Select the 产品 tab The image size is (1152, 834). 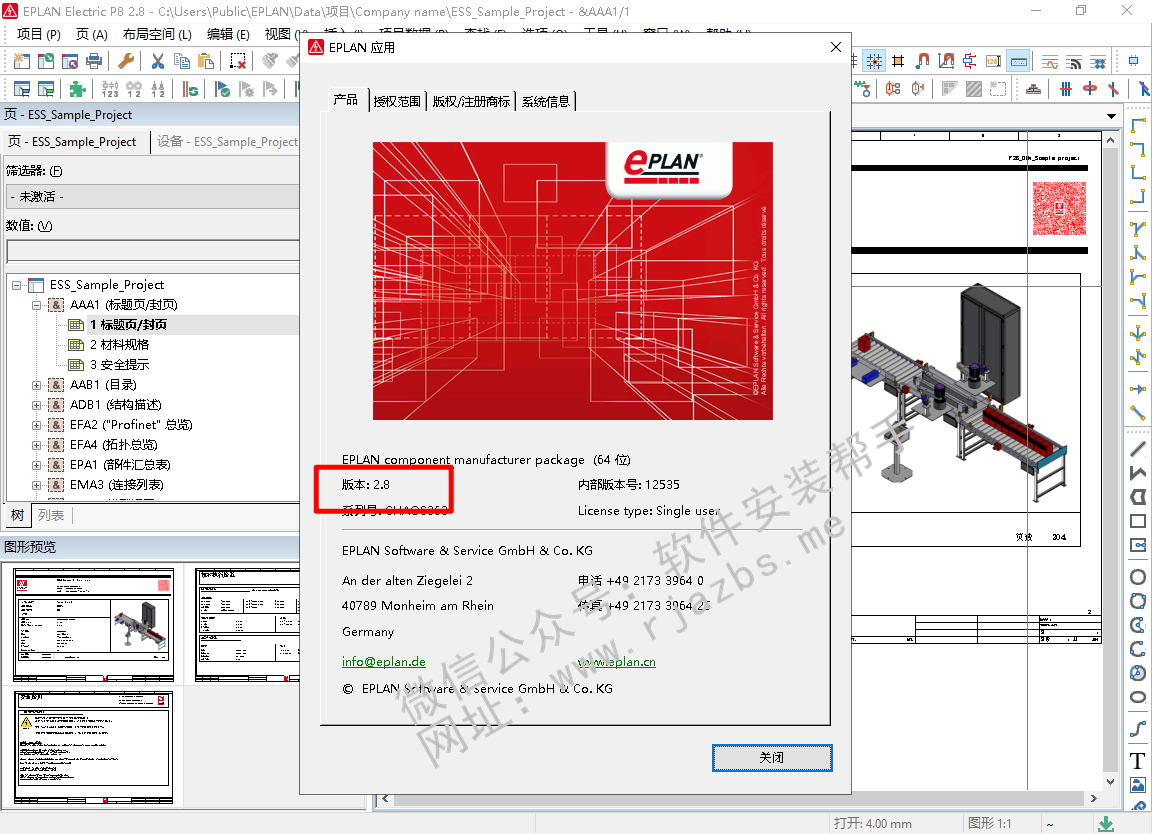click(345, 100)
